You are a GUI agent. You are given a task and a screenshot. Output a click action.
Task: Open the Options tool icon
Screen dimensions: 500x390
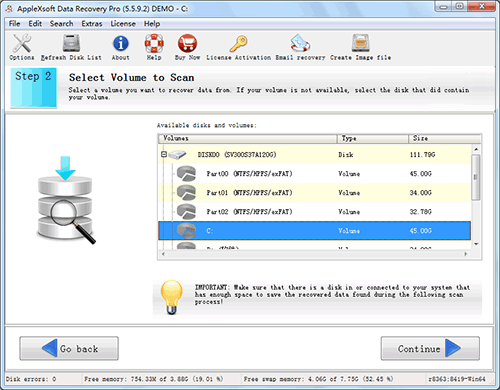point(22,44)
